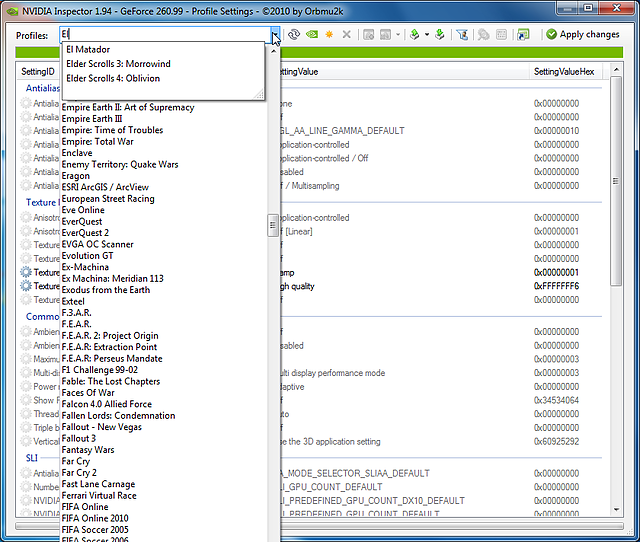Image resolution: width=640 pixels, height=542 pixels.
Task: Choose EverQuest 2 profile entry
Action: pyautogui.click(x=85, y=233)
